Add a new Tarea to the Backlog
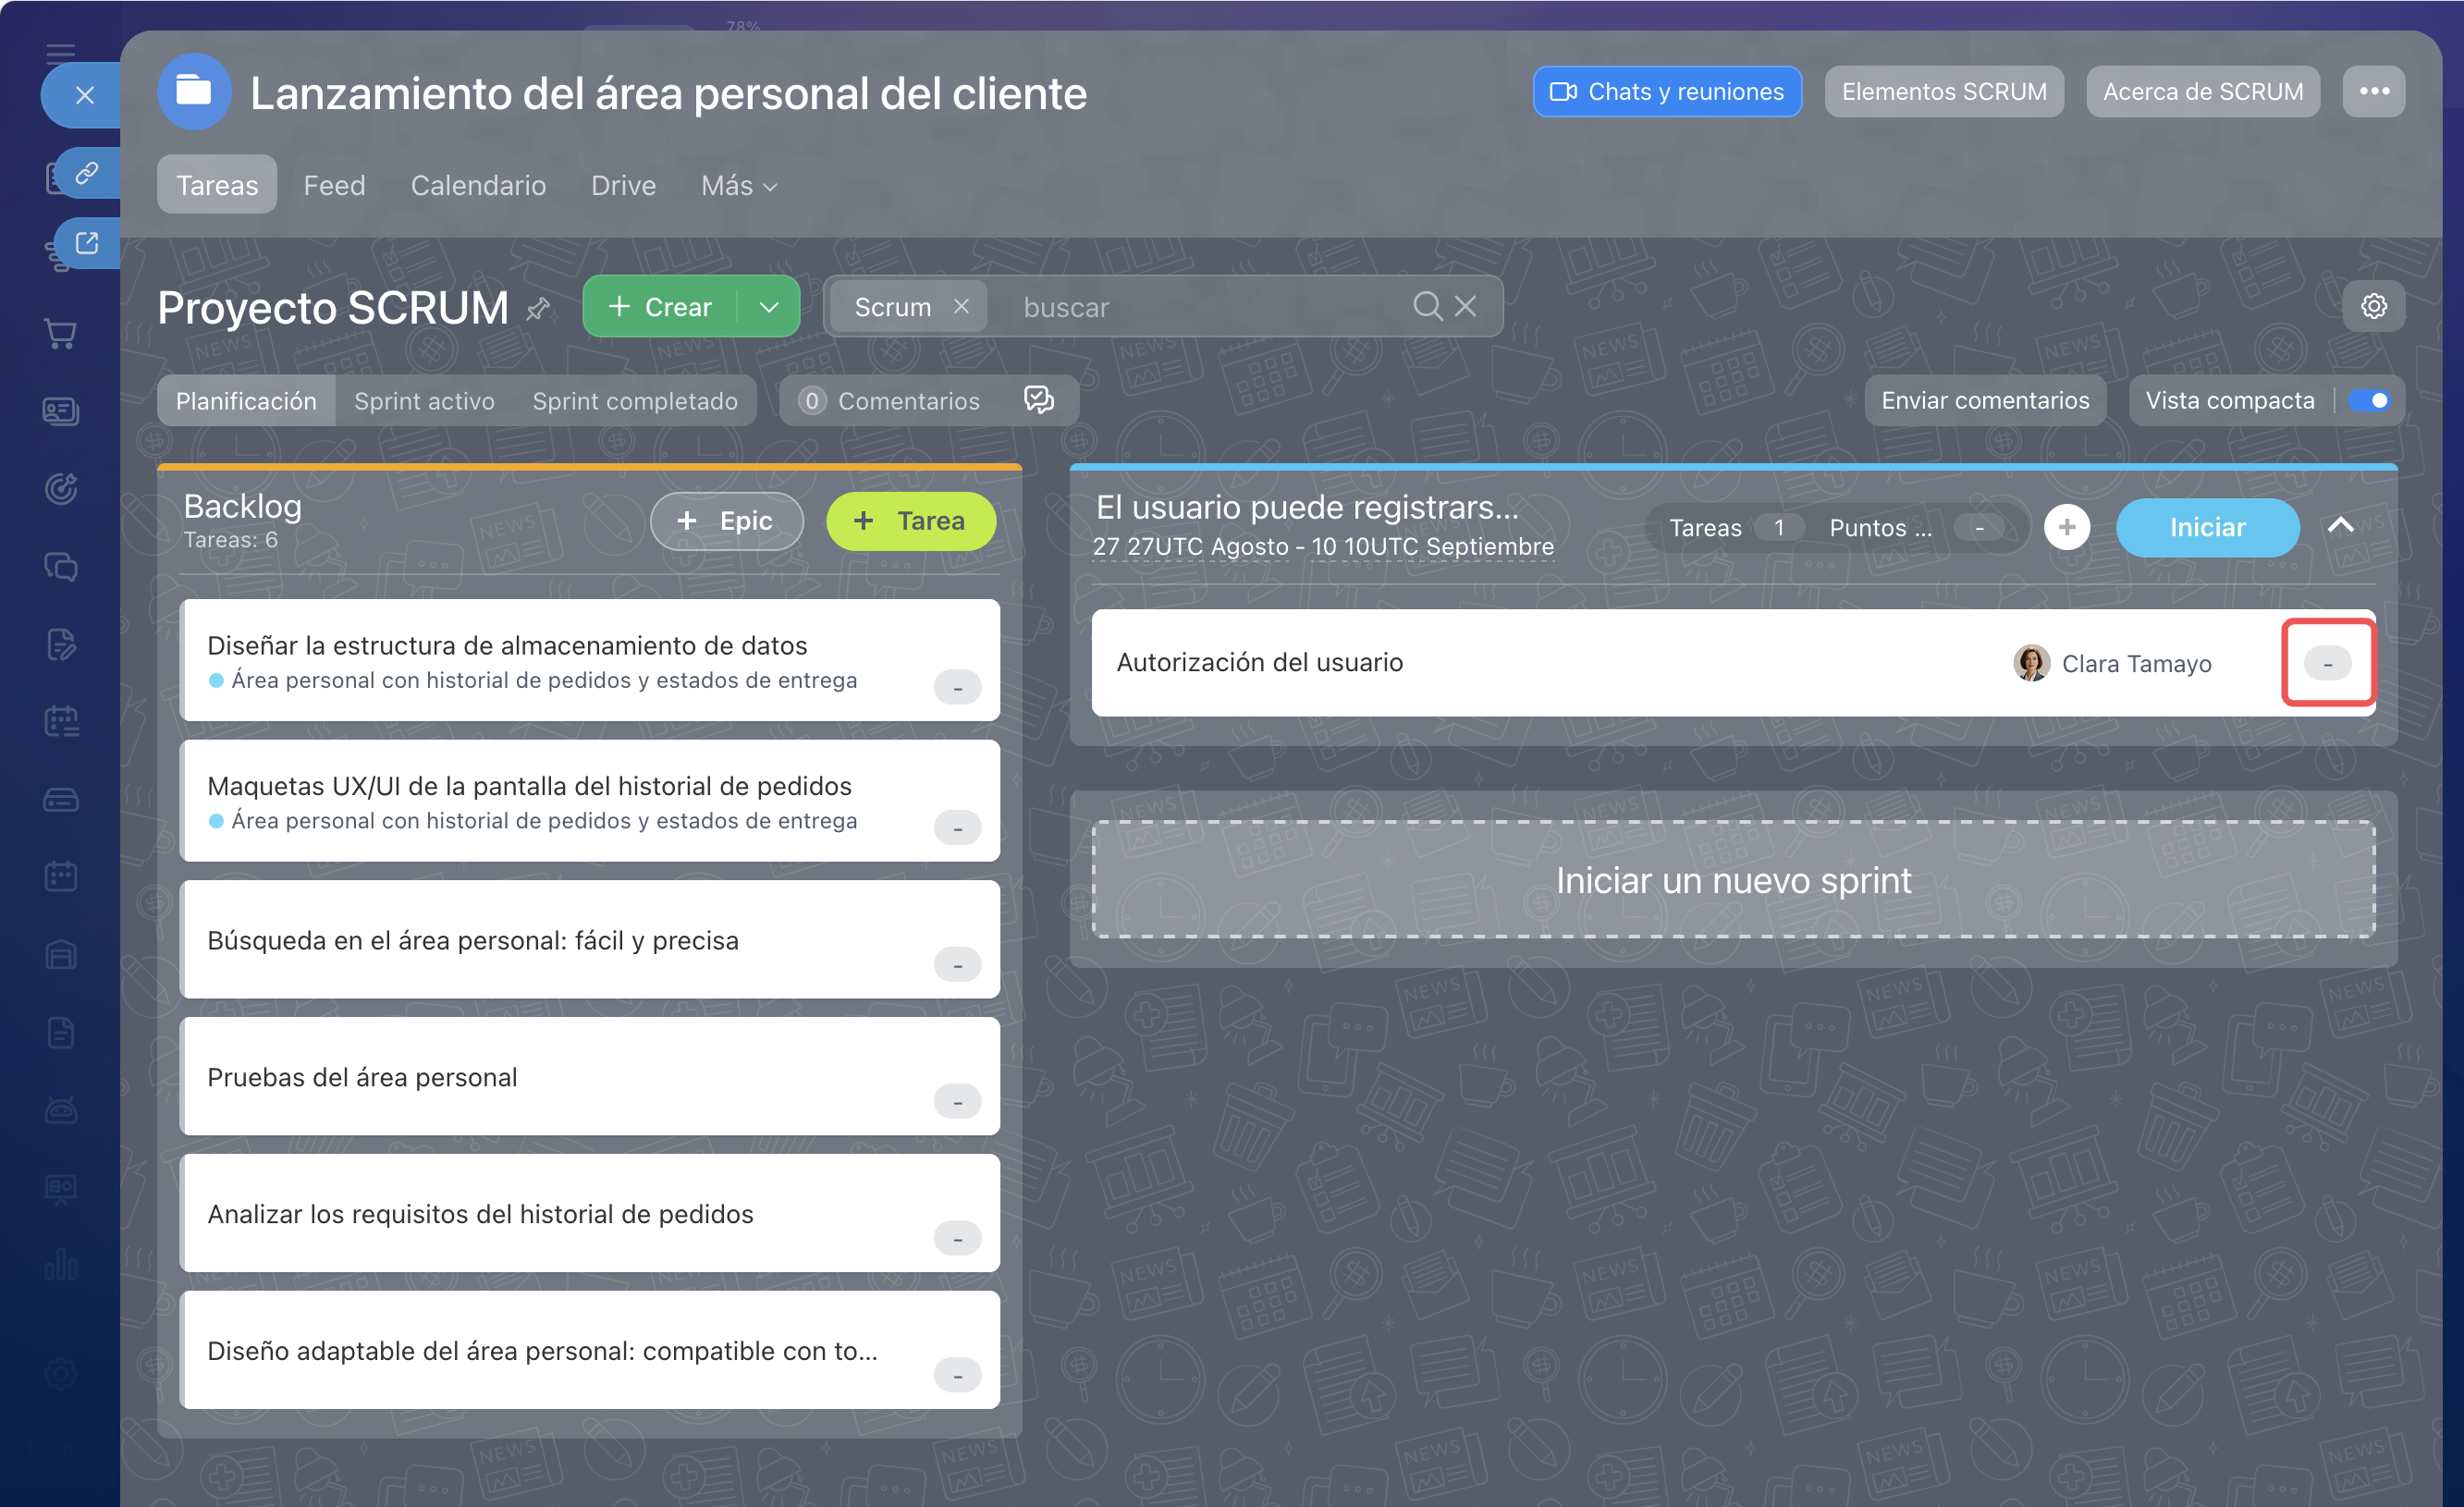Screen dimensions: 2464x1507 coord(911,521)
